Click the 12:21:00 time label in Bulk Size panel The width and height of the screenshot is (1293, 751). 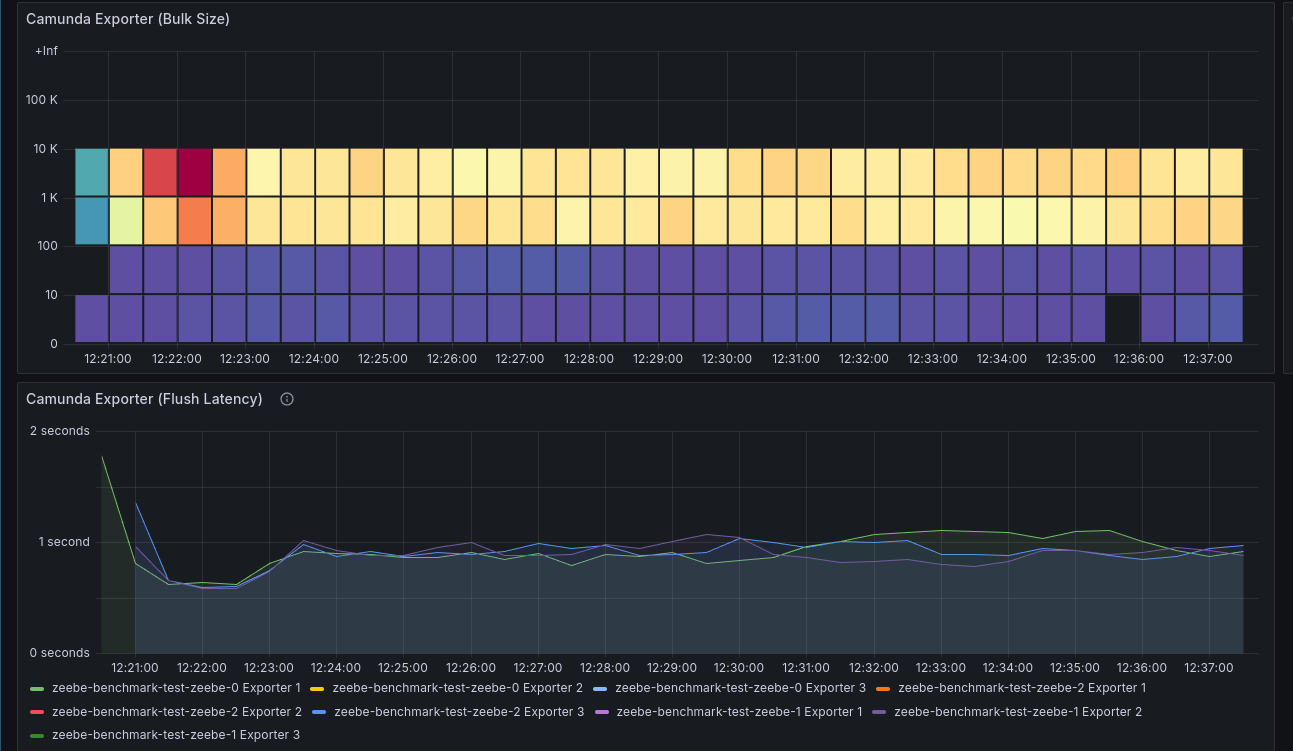click(x=108, y=358)
